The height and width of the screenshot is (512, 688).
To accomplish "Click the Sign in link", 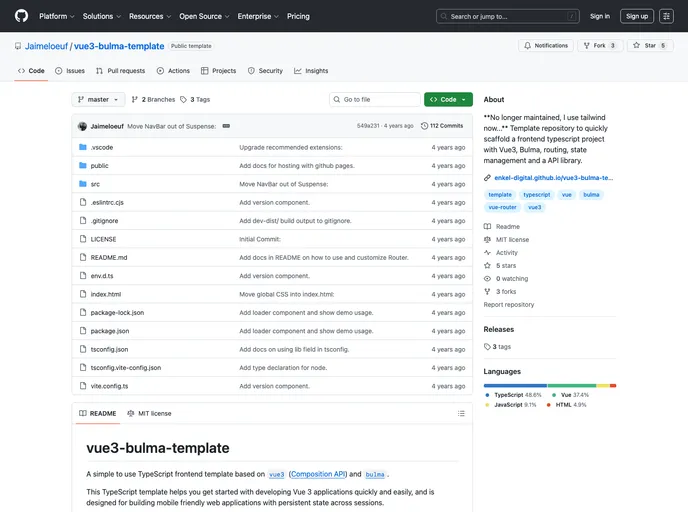I will click(599, 16).
